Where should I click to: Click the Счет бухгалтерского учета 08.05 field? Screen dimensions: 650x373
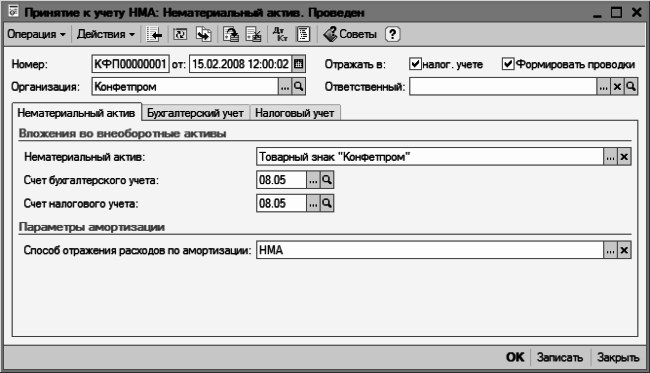(281, 180)
